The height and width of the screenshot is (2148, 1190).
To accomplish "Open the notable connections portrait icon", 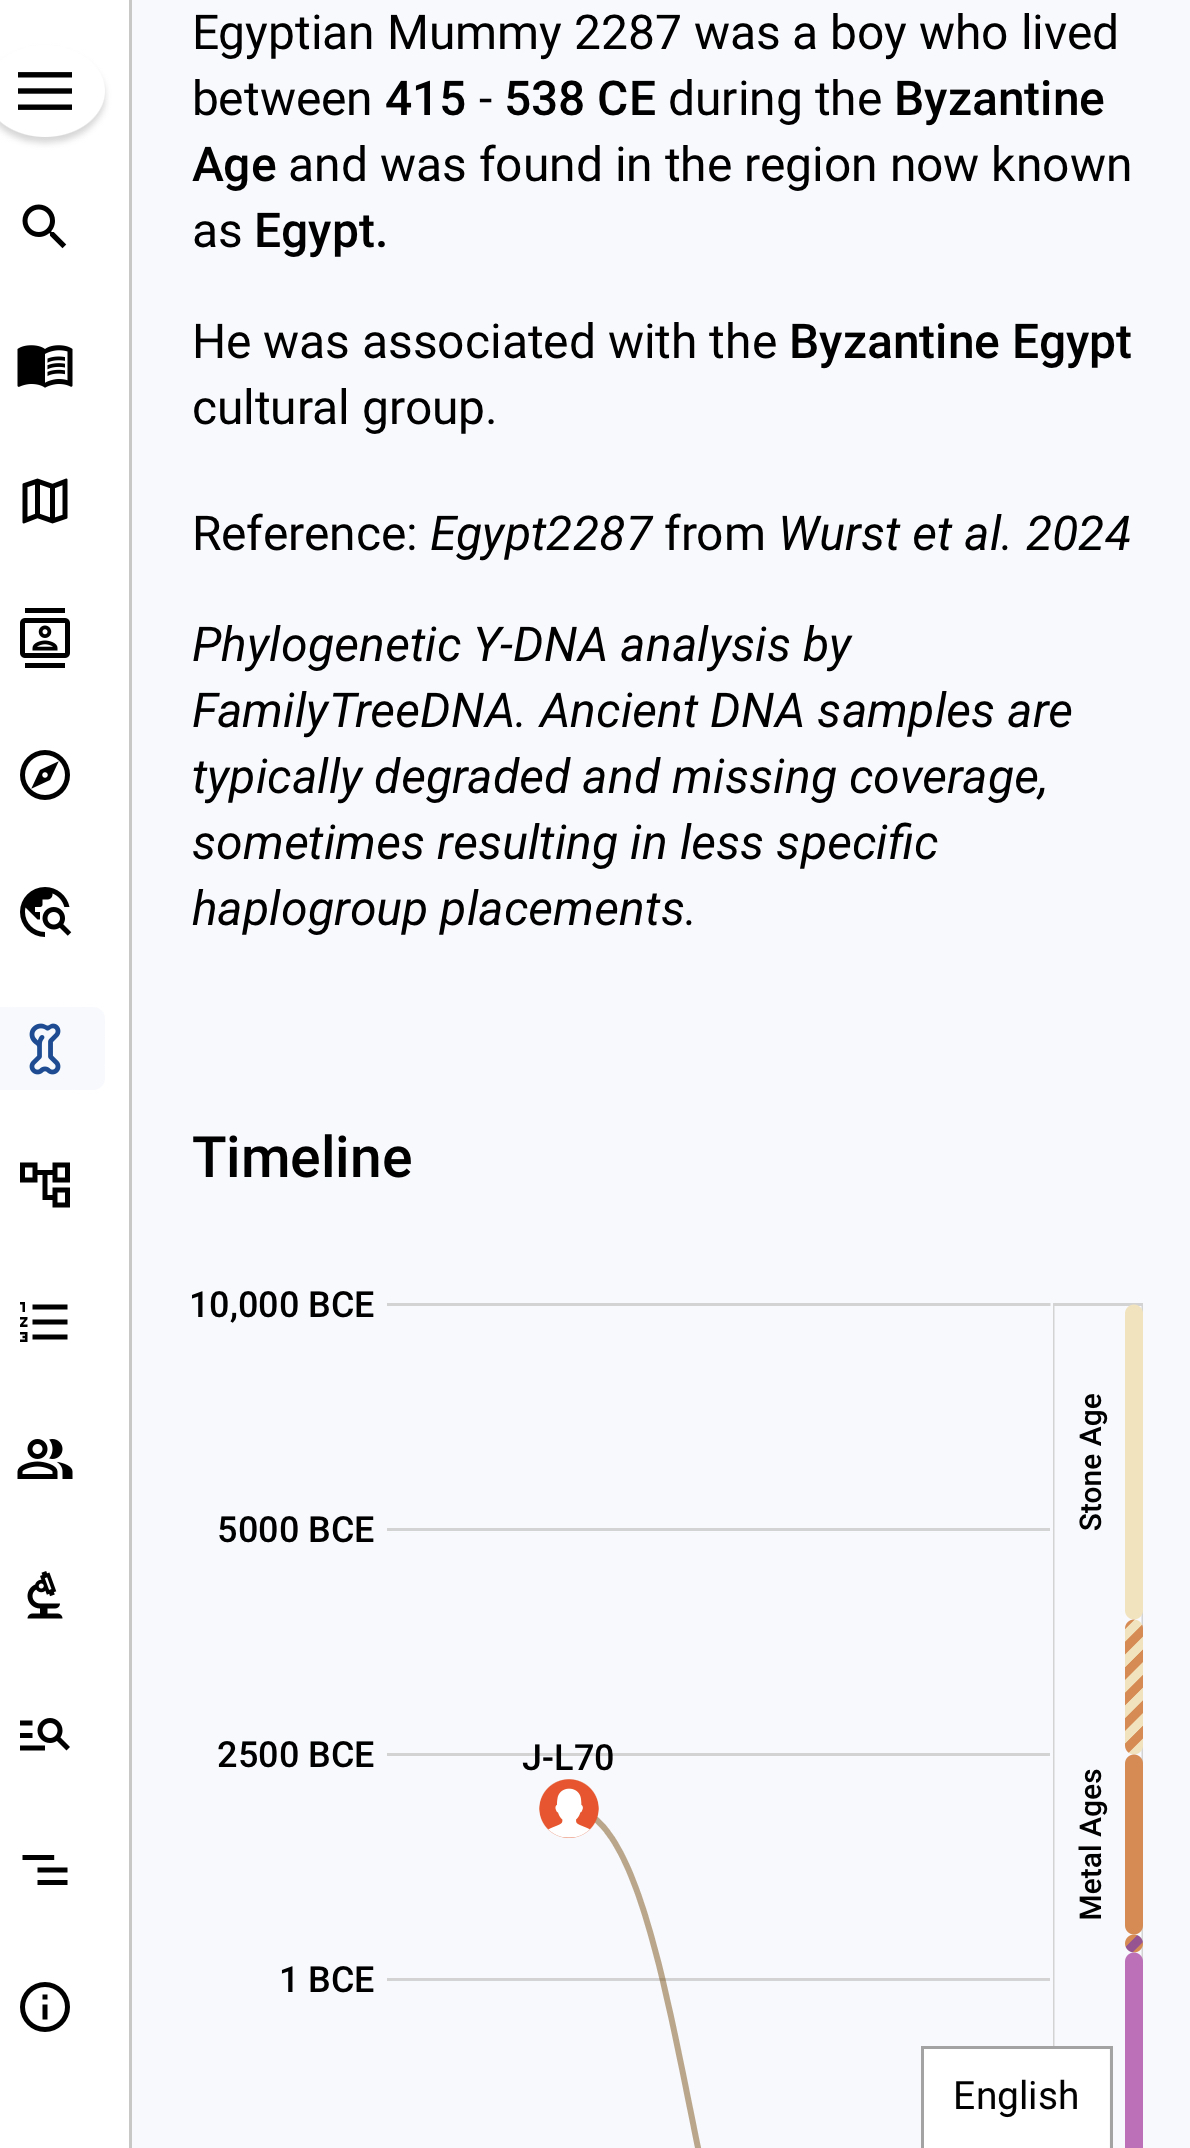I will point(45,638).
